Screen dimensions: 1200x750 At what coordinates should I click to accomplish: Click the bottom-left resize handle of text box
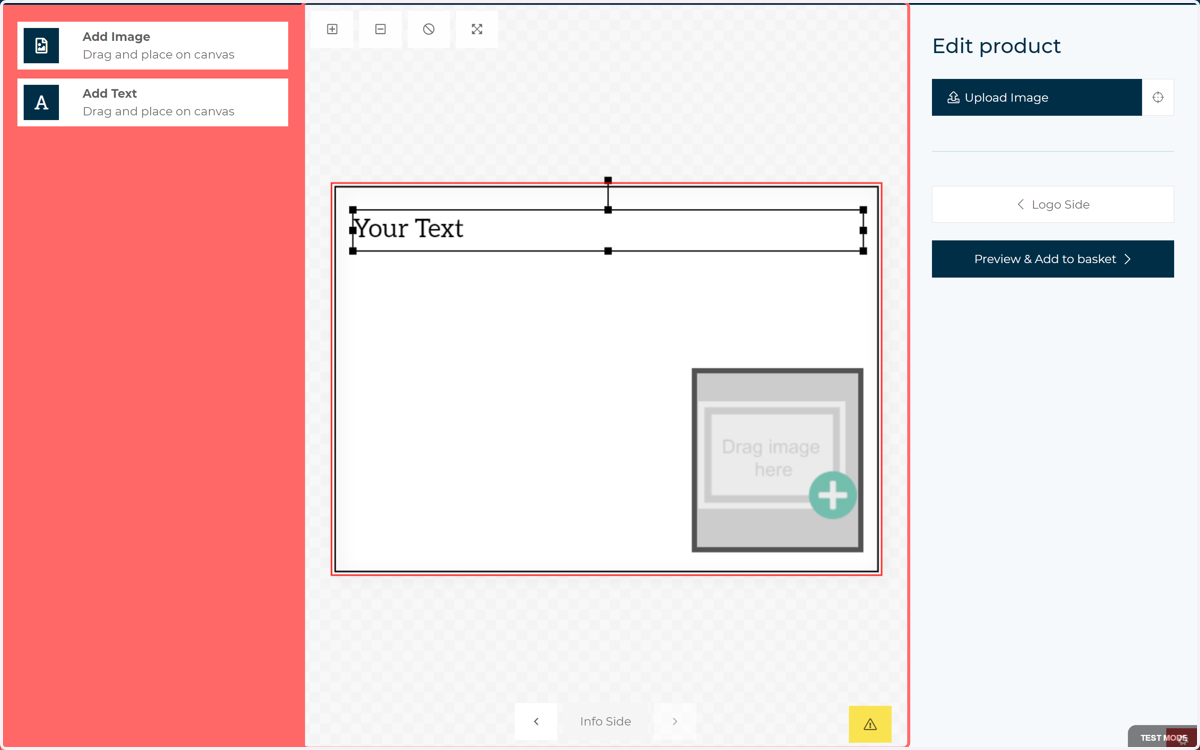coord(353,251)
